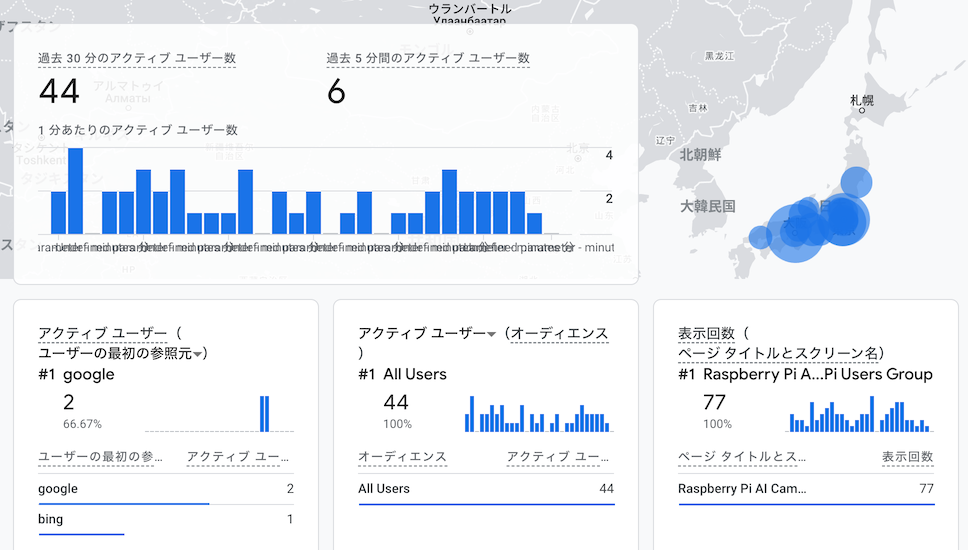The height and width of the screenshot is (550, 968).
Task: Click the google sparkline chart bars
Action: pos(265,414)
